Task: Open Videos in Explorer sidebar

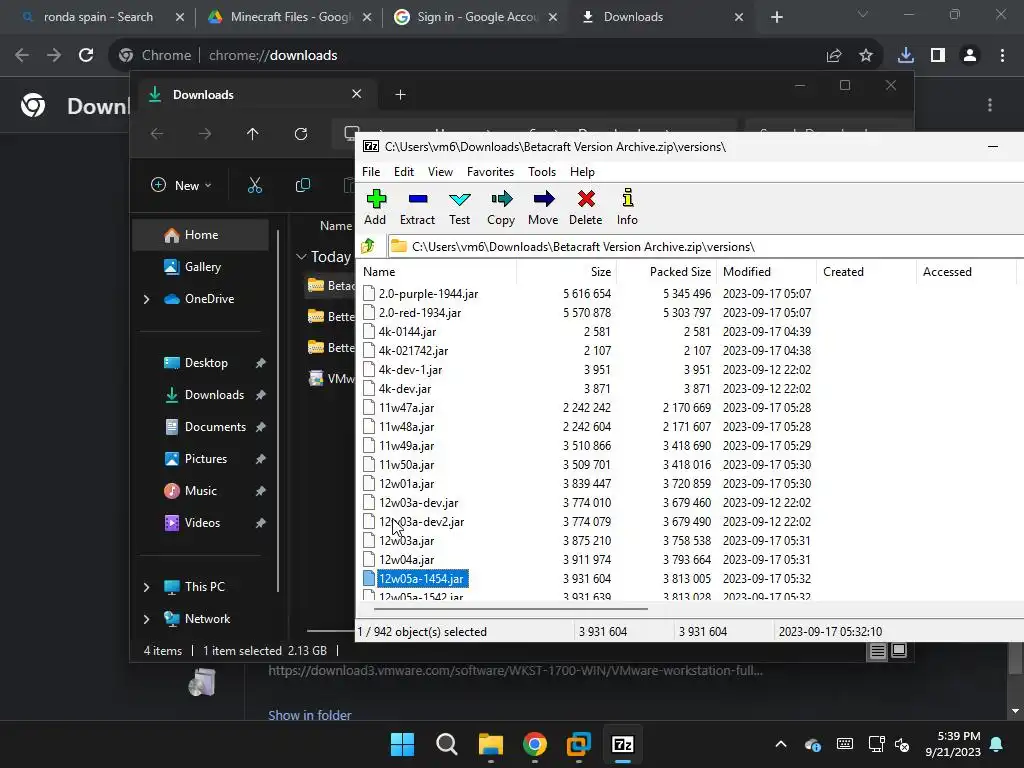Action: click(202, 522)
